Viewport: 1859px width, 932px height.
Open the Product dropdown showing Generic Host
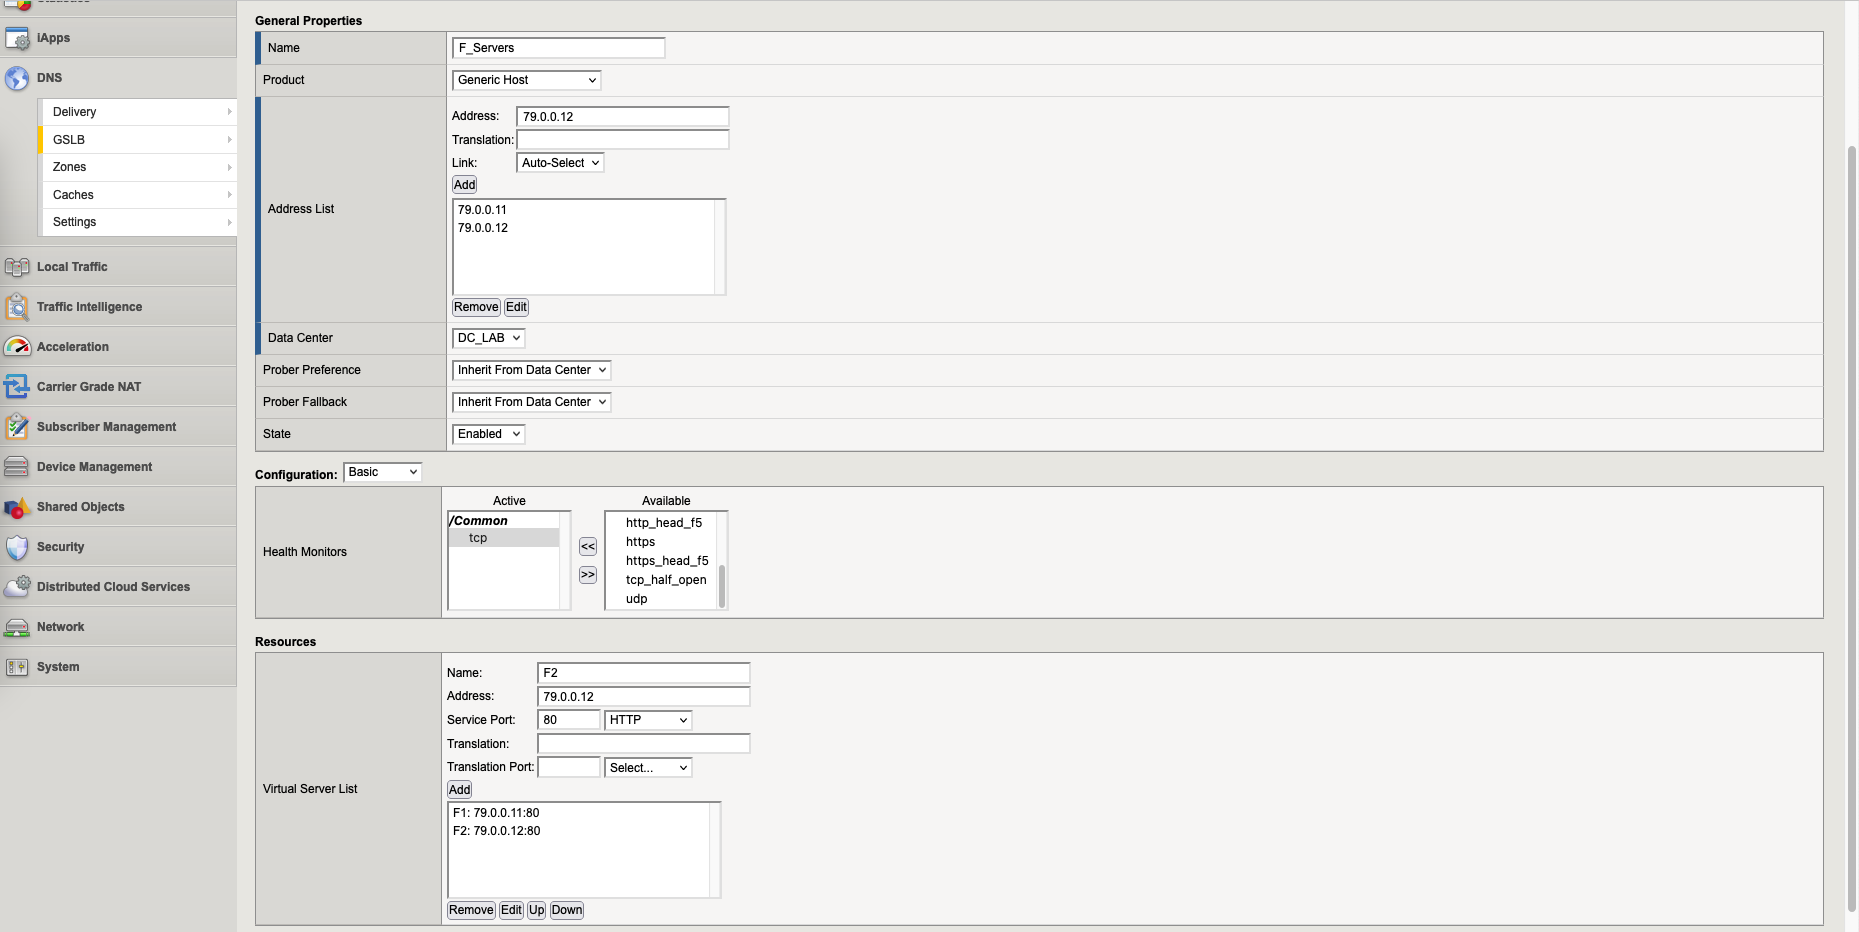526,80
